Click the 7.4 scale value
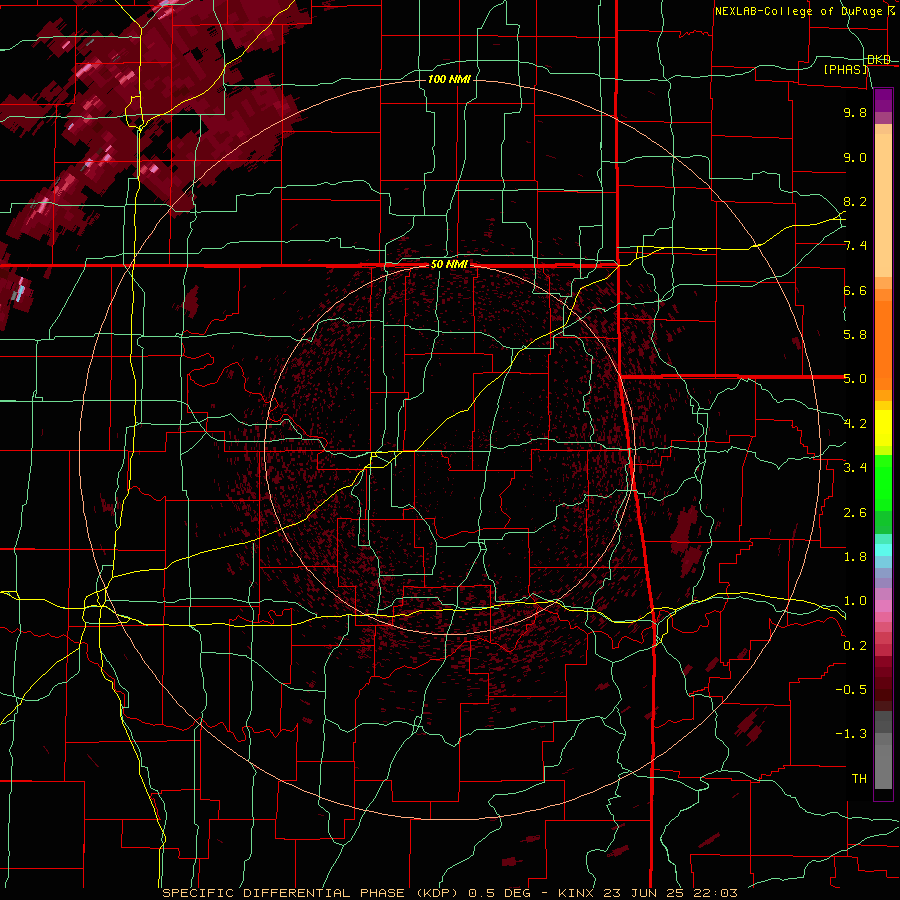This screenshot has width=900, height=900. point(855,246)
